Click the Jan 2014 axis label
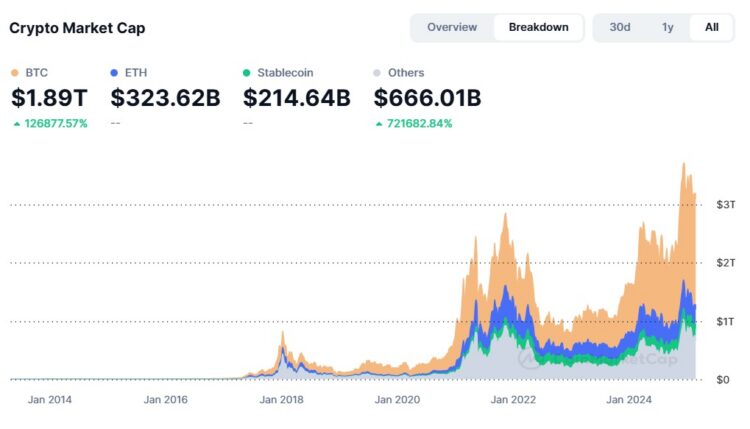This screenshot has width=750, height=429. click(x=50, y=399)
